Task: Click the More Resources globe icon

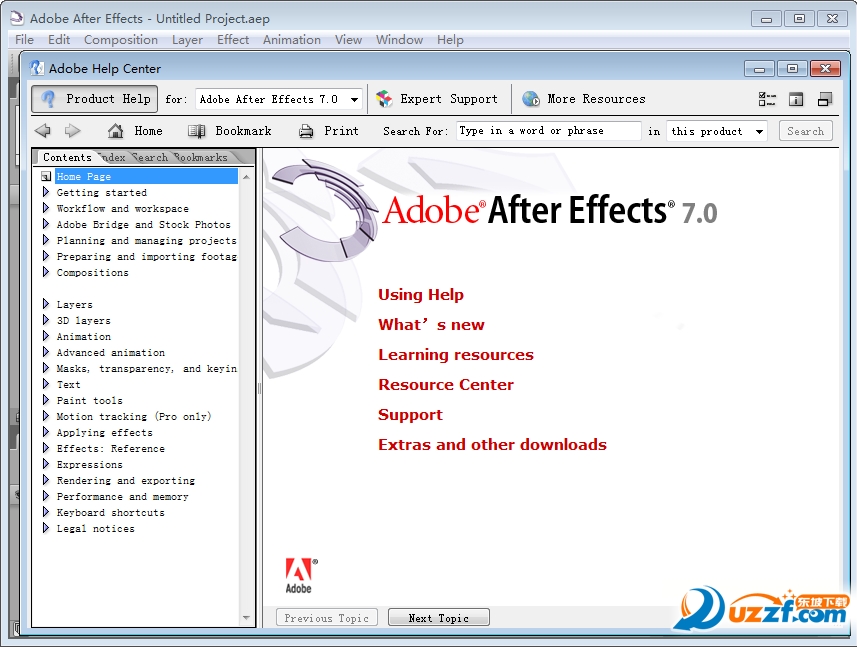Action: coord(530,99)
